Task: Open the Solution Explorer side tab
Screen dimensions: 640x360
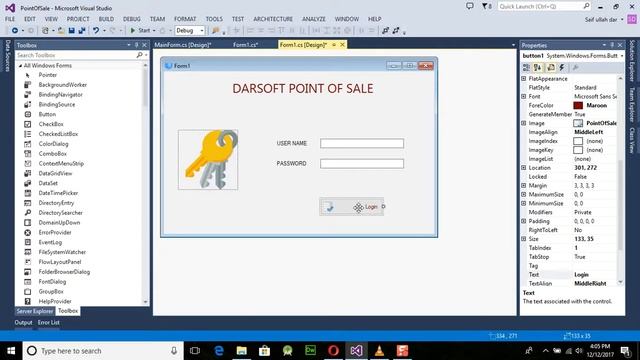Action: 632,61
